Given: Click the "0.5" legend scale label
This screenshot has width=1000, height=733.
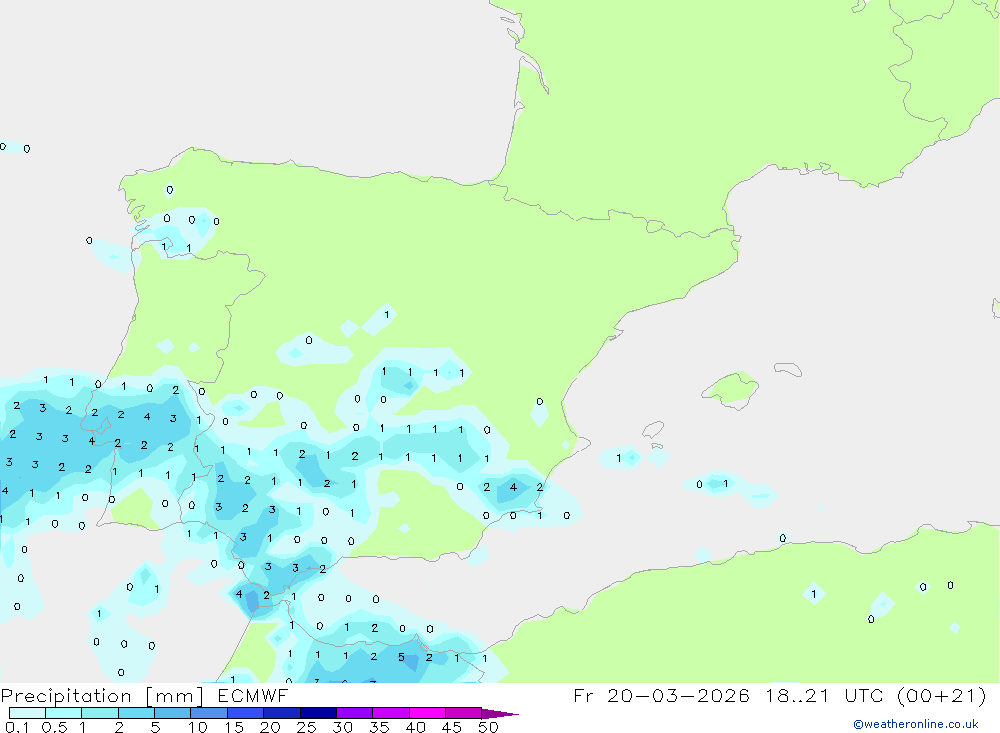Looking at the screenshot, I should click(55, 727).
